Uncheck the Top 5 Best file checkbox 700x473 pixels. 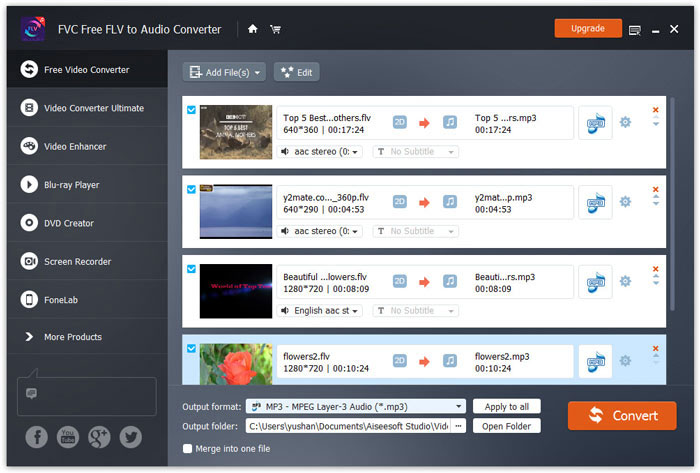(191, 110)
